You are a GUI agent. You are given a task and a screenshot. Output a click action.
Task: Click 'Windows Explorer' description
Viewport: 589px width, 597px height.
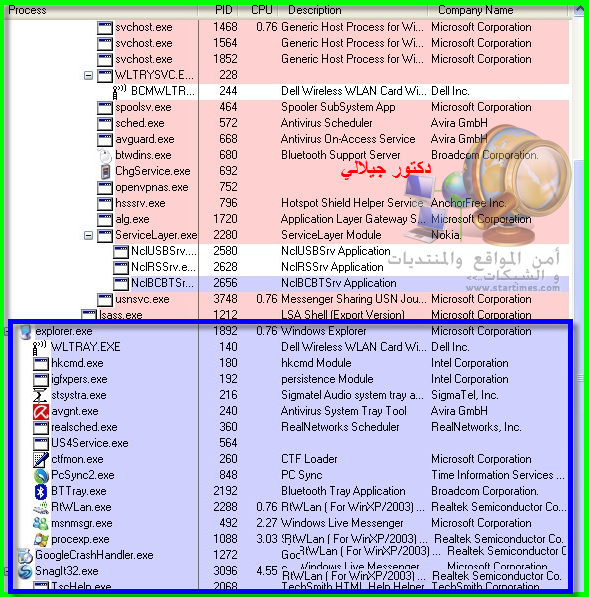[x=324, y=331]
